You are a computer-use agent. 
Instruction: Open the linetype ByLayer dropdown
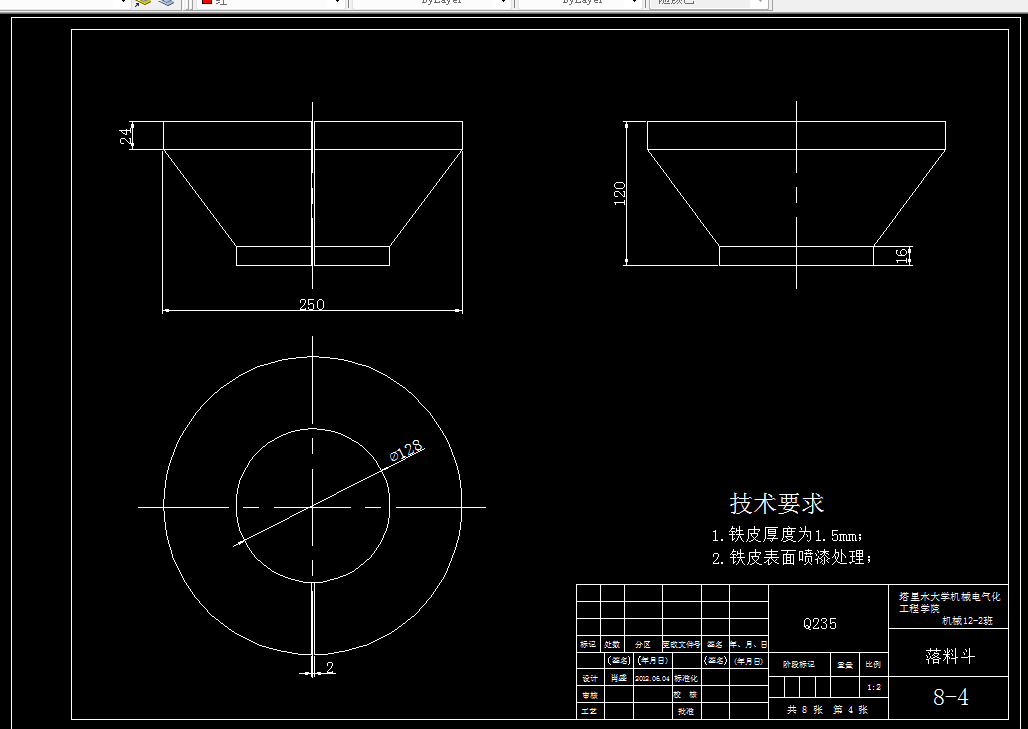(x=431, y=3)
